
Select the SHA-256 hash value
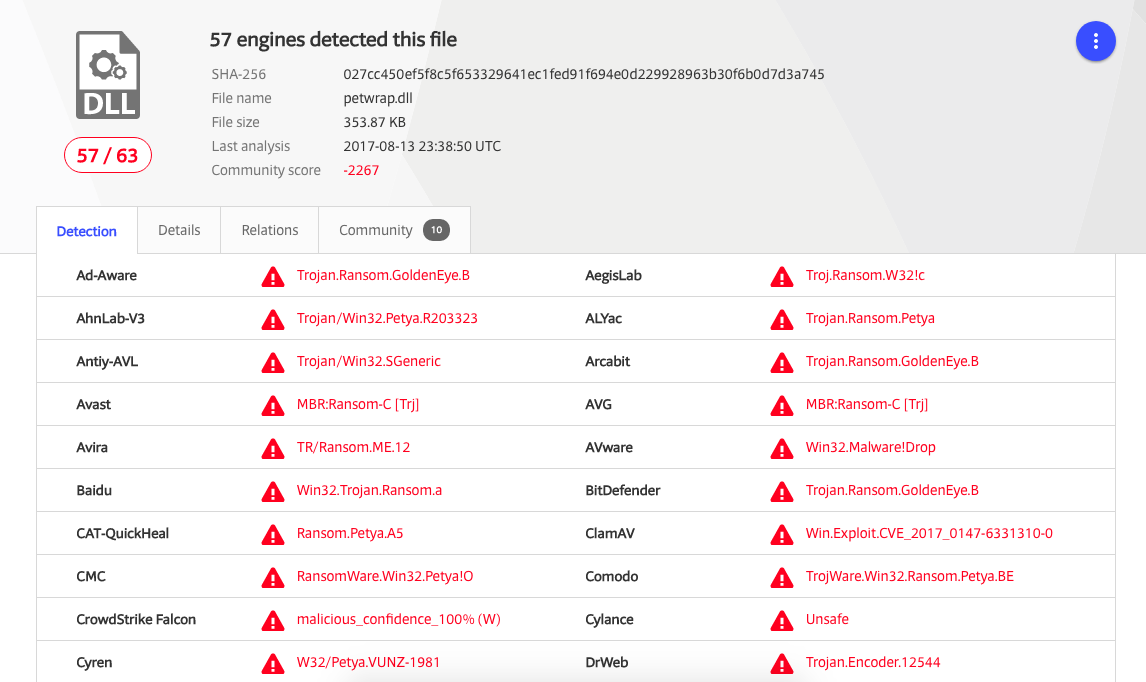583,74
